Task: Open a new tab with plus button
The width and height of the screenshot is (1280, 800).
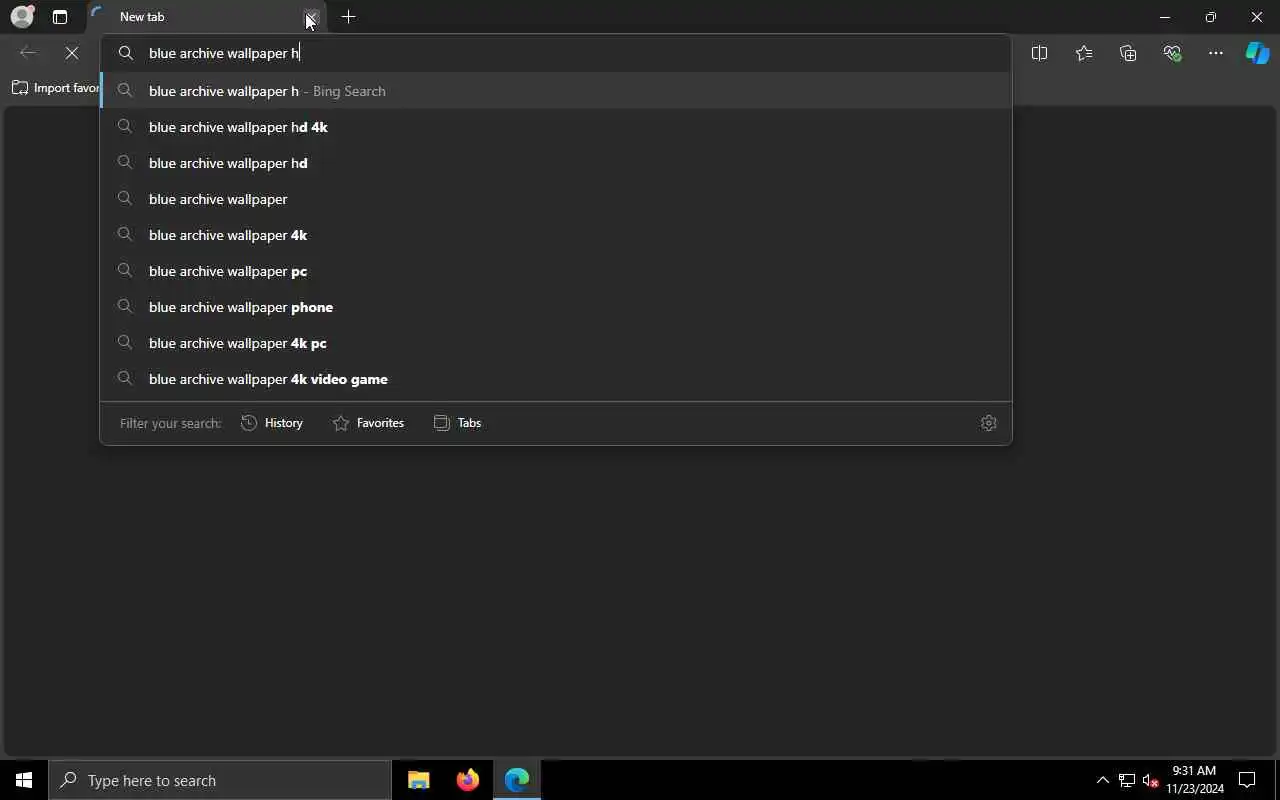Action: [348, 17]
